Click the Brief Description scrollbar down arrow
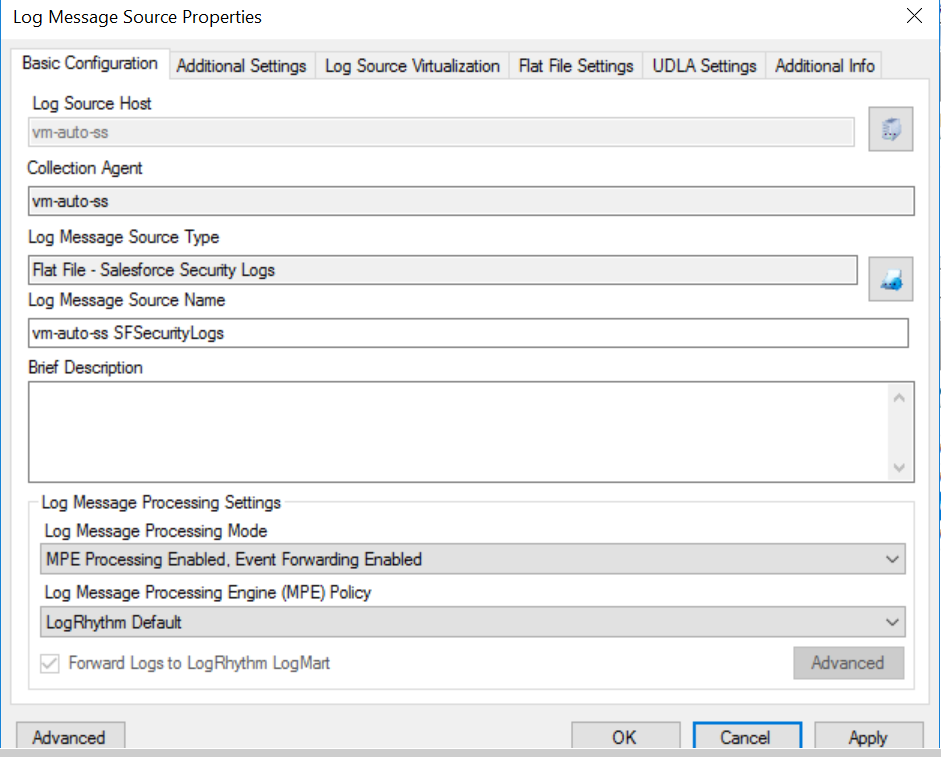This screenshot has width=941, height=757. click(899, 467)
